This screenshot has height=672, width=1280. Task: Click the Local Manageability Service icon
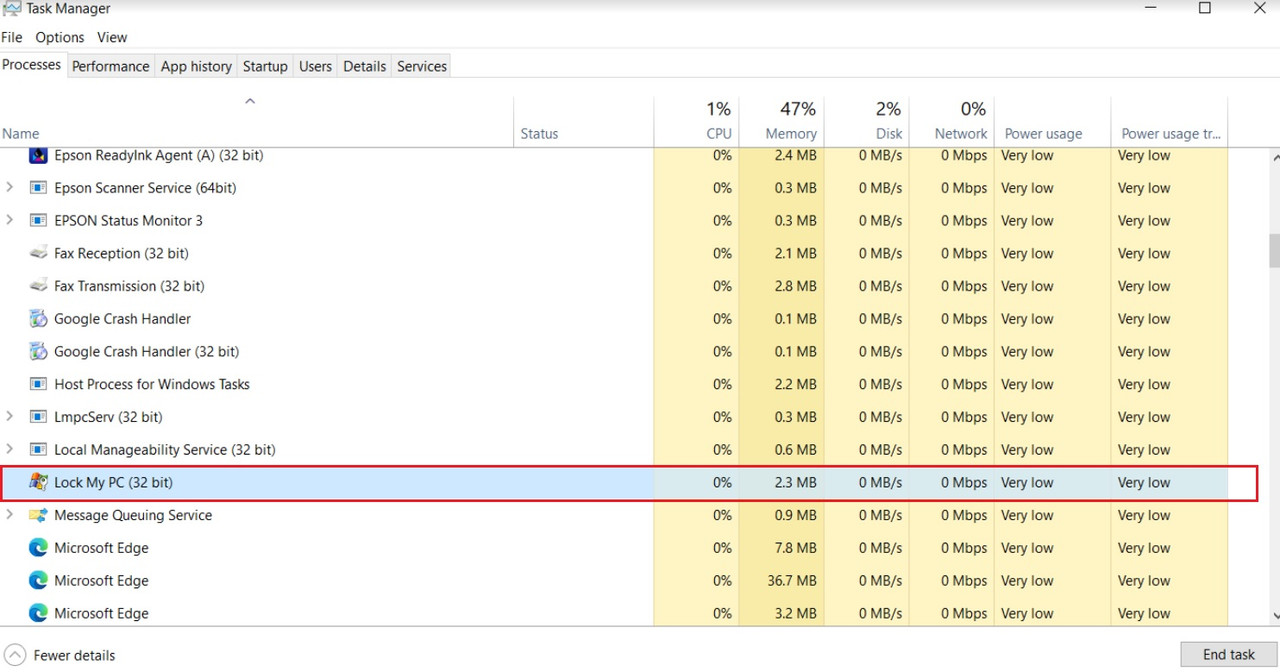click(x=38, y=450)
